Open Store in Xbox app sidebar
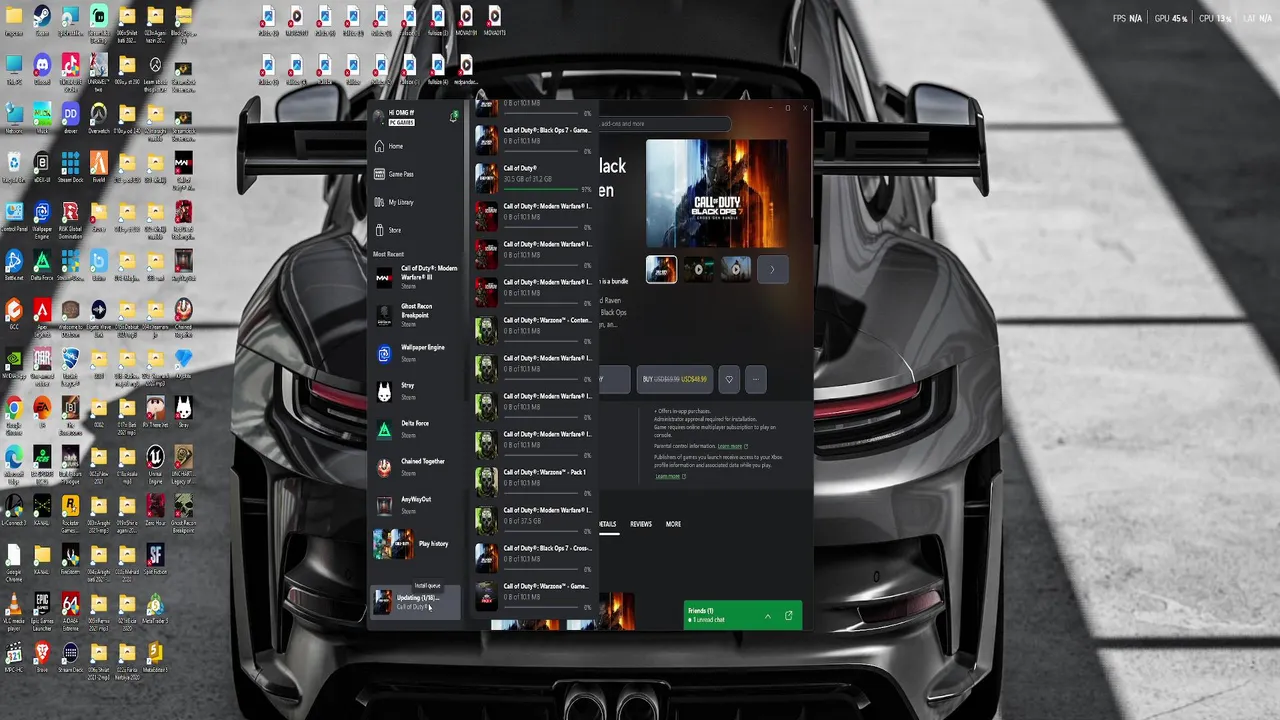The height and width of the screenshot is (720, 1280). click(x=414, y=230)
